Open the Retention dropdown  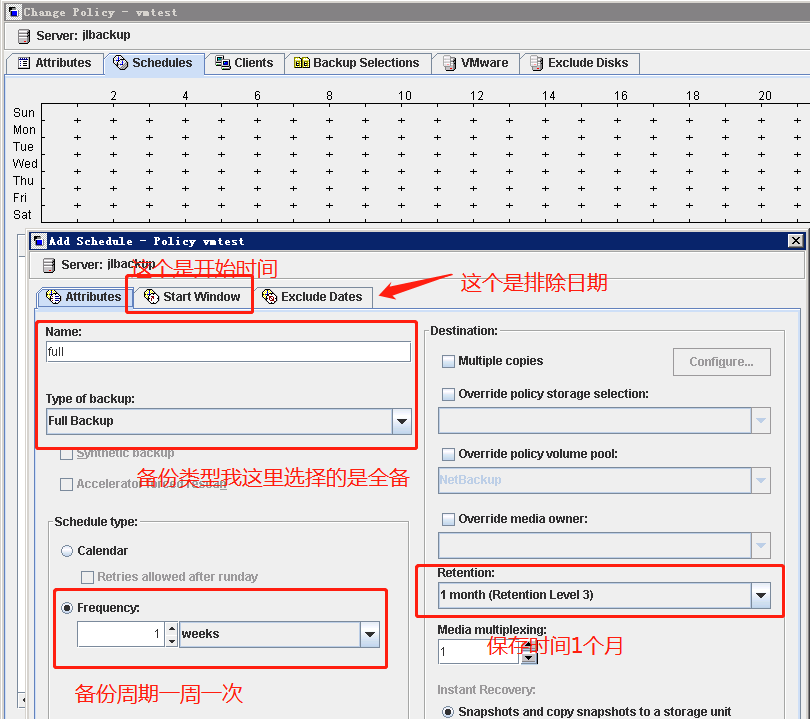click(x=763, y=594)
